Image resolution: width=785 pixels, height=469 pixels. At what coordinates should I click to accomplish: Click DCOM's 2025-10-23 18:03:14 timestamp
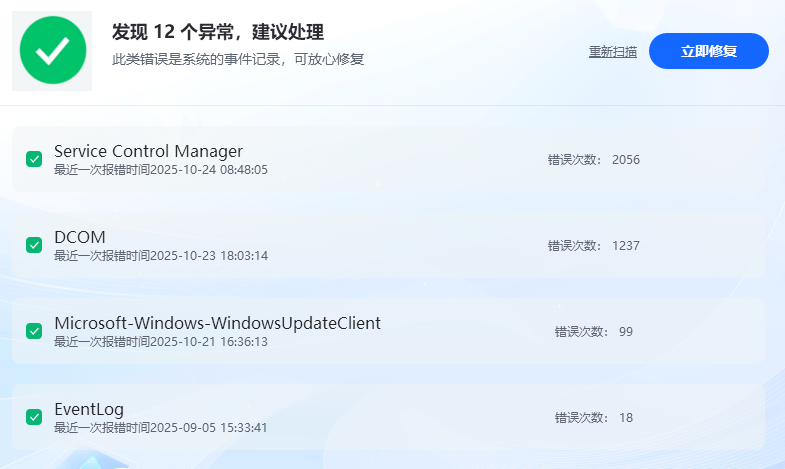(x=208, y=256)
